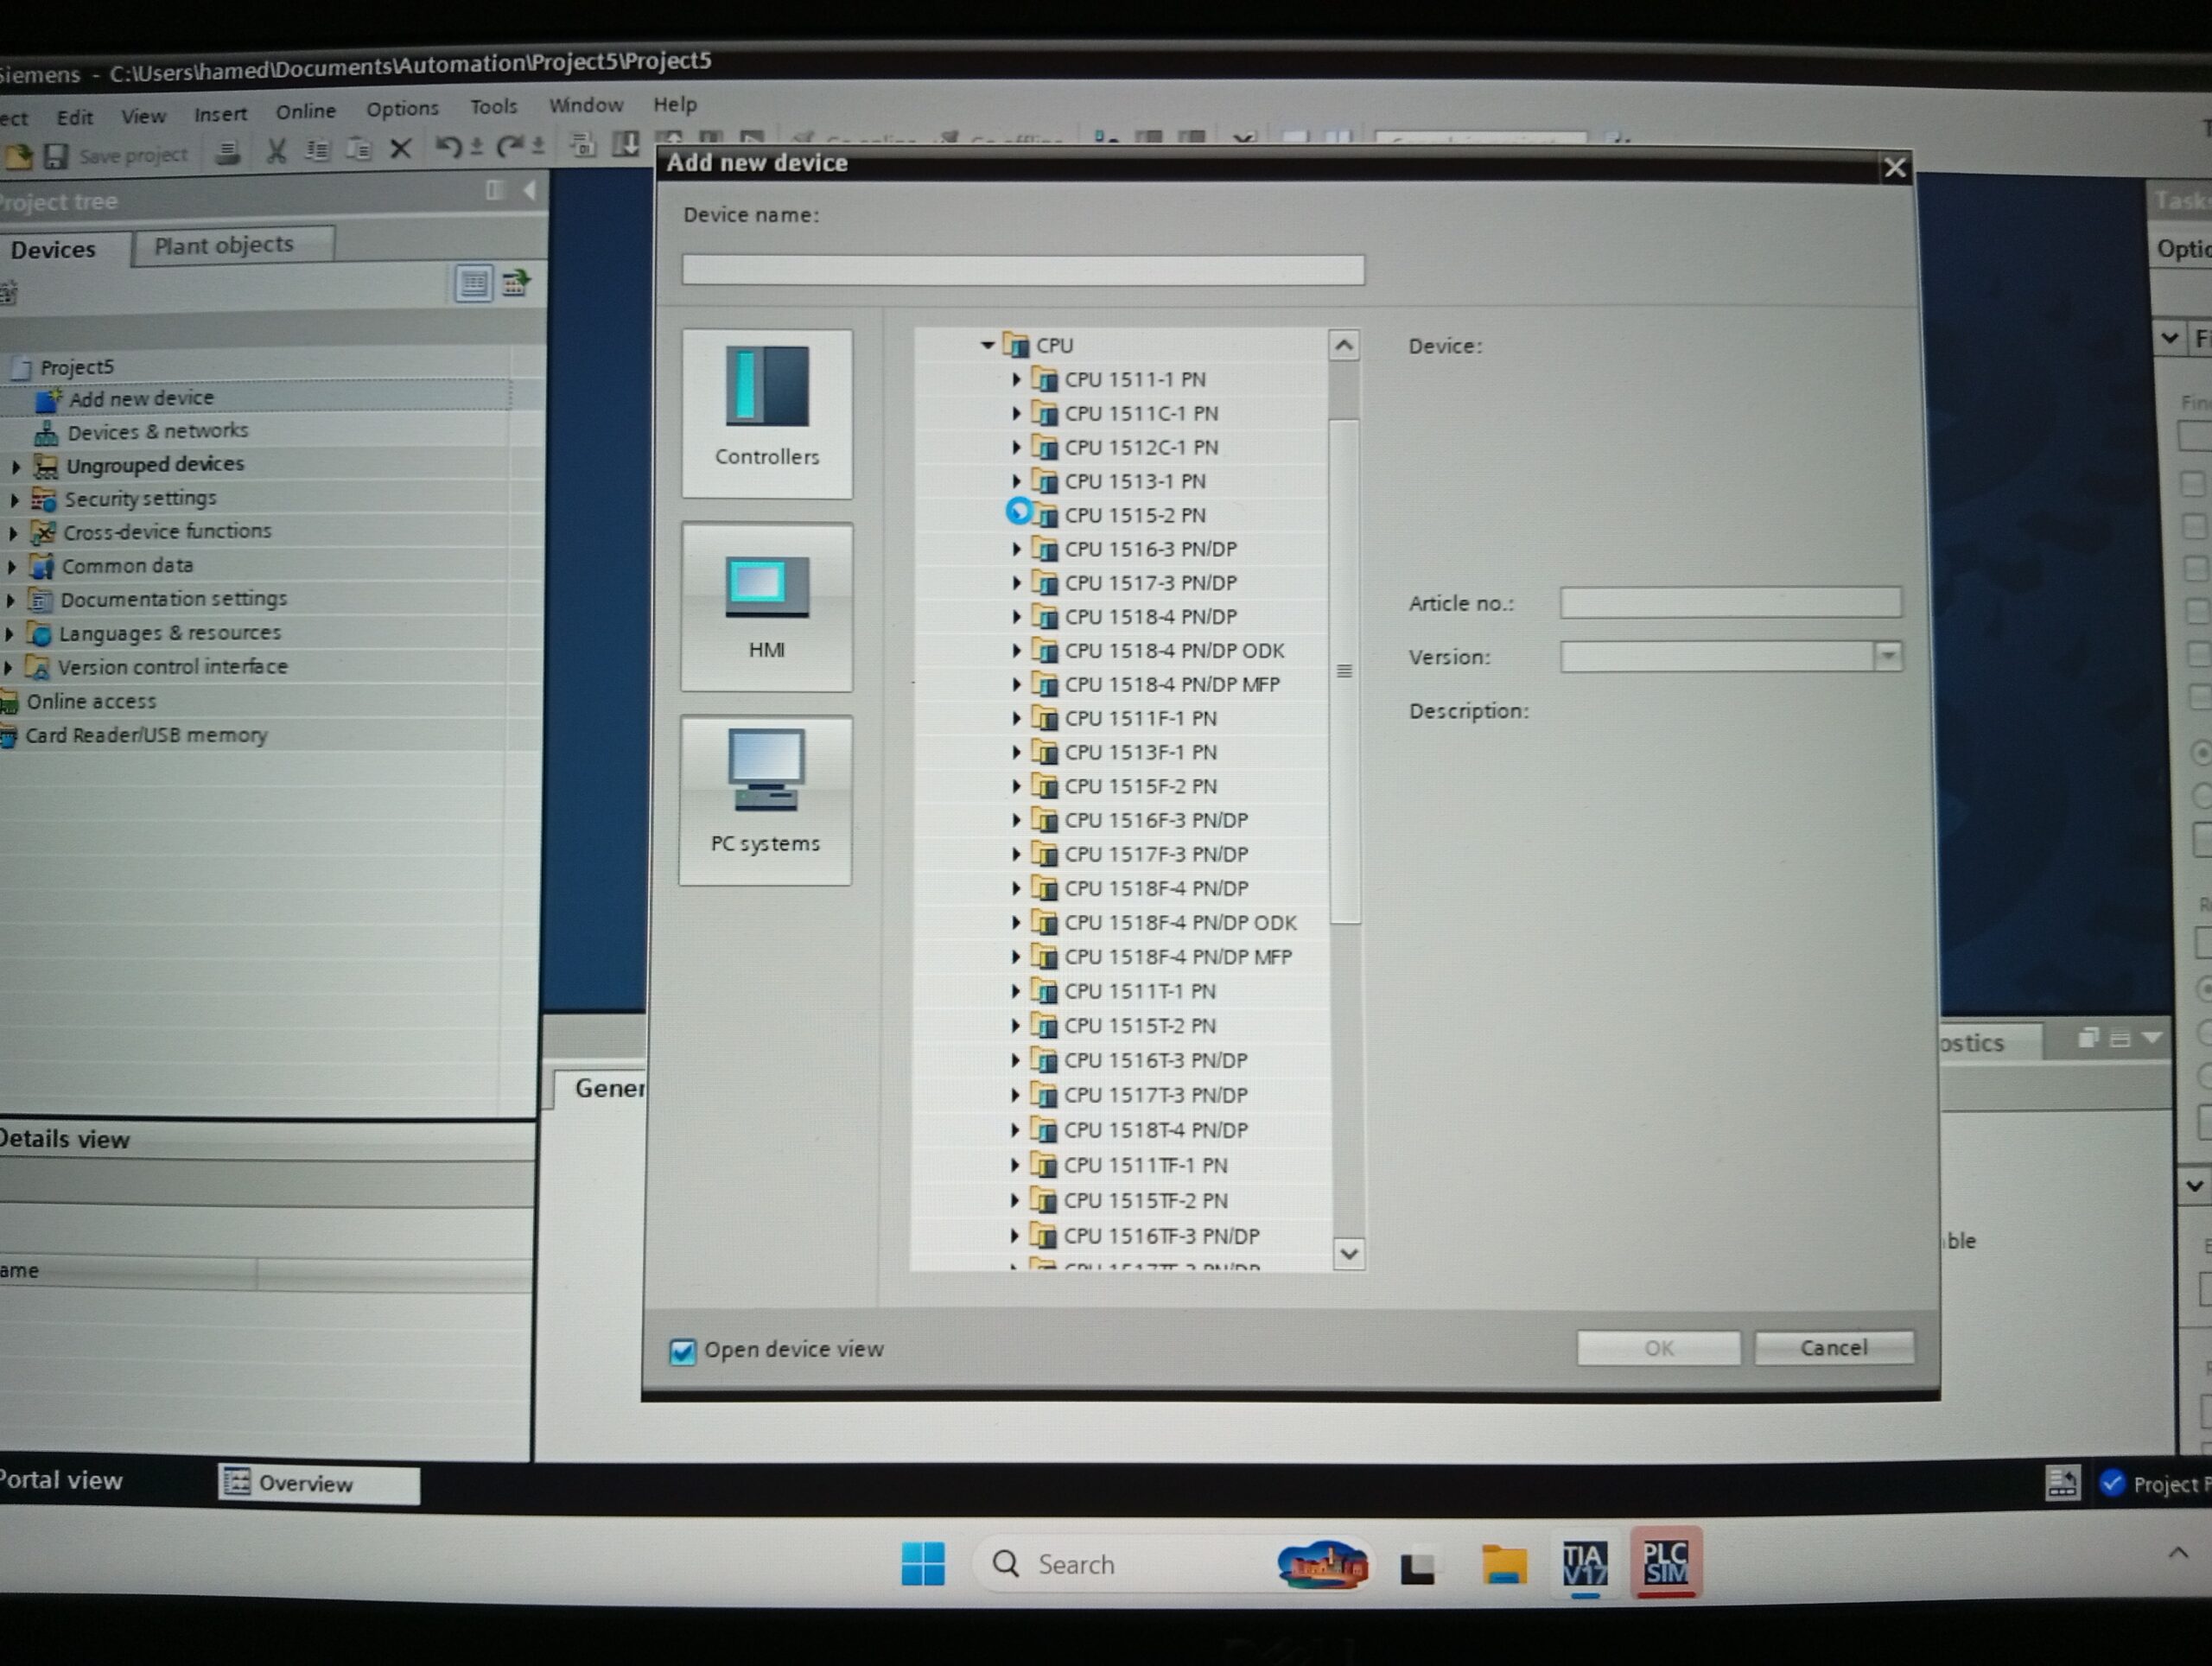Click the Redo arrow toolbar icon
The width and height of the screenshot is (2212, 1666).
[x=509, y=147]
